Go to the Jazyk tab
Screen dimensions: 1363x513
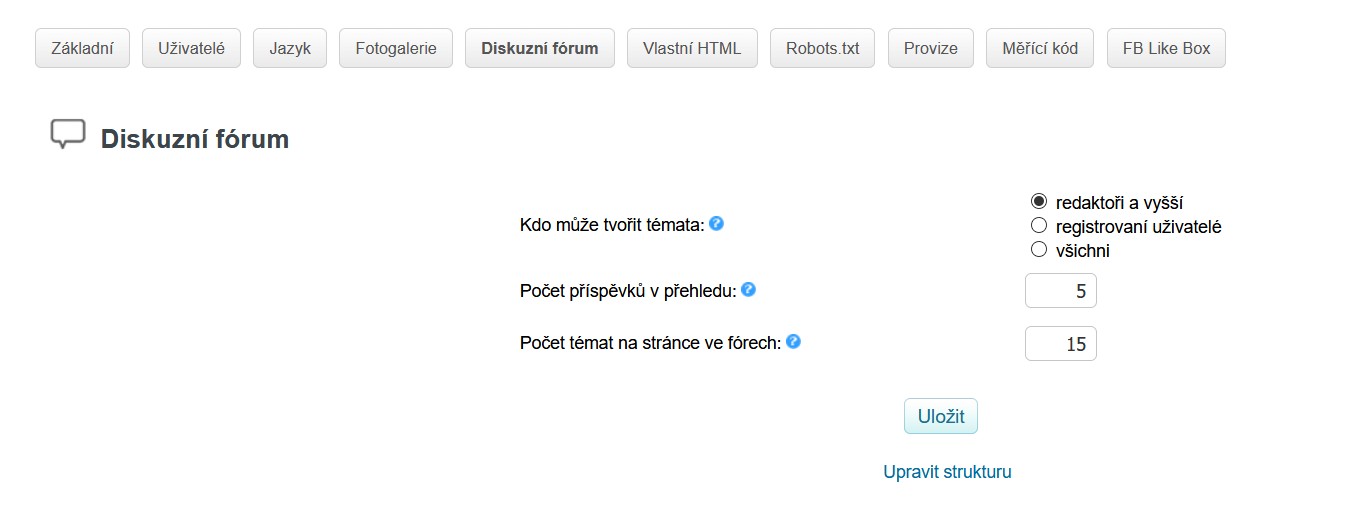tap(290, 48)
